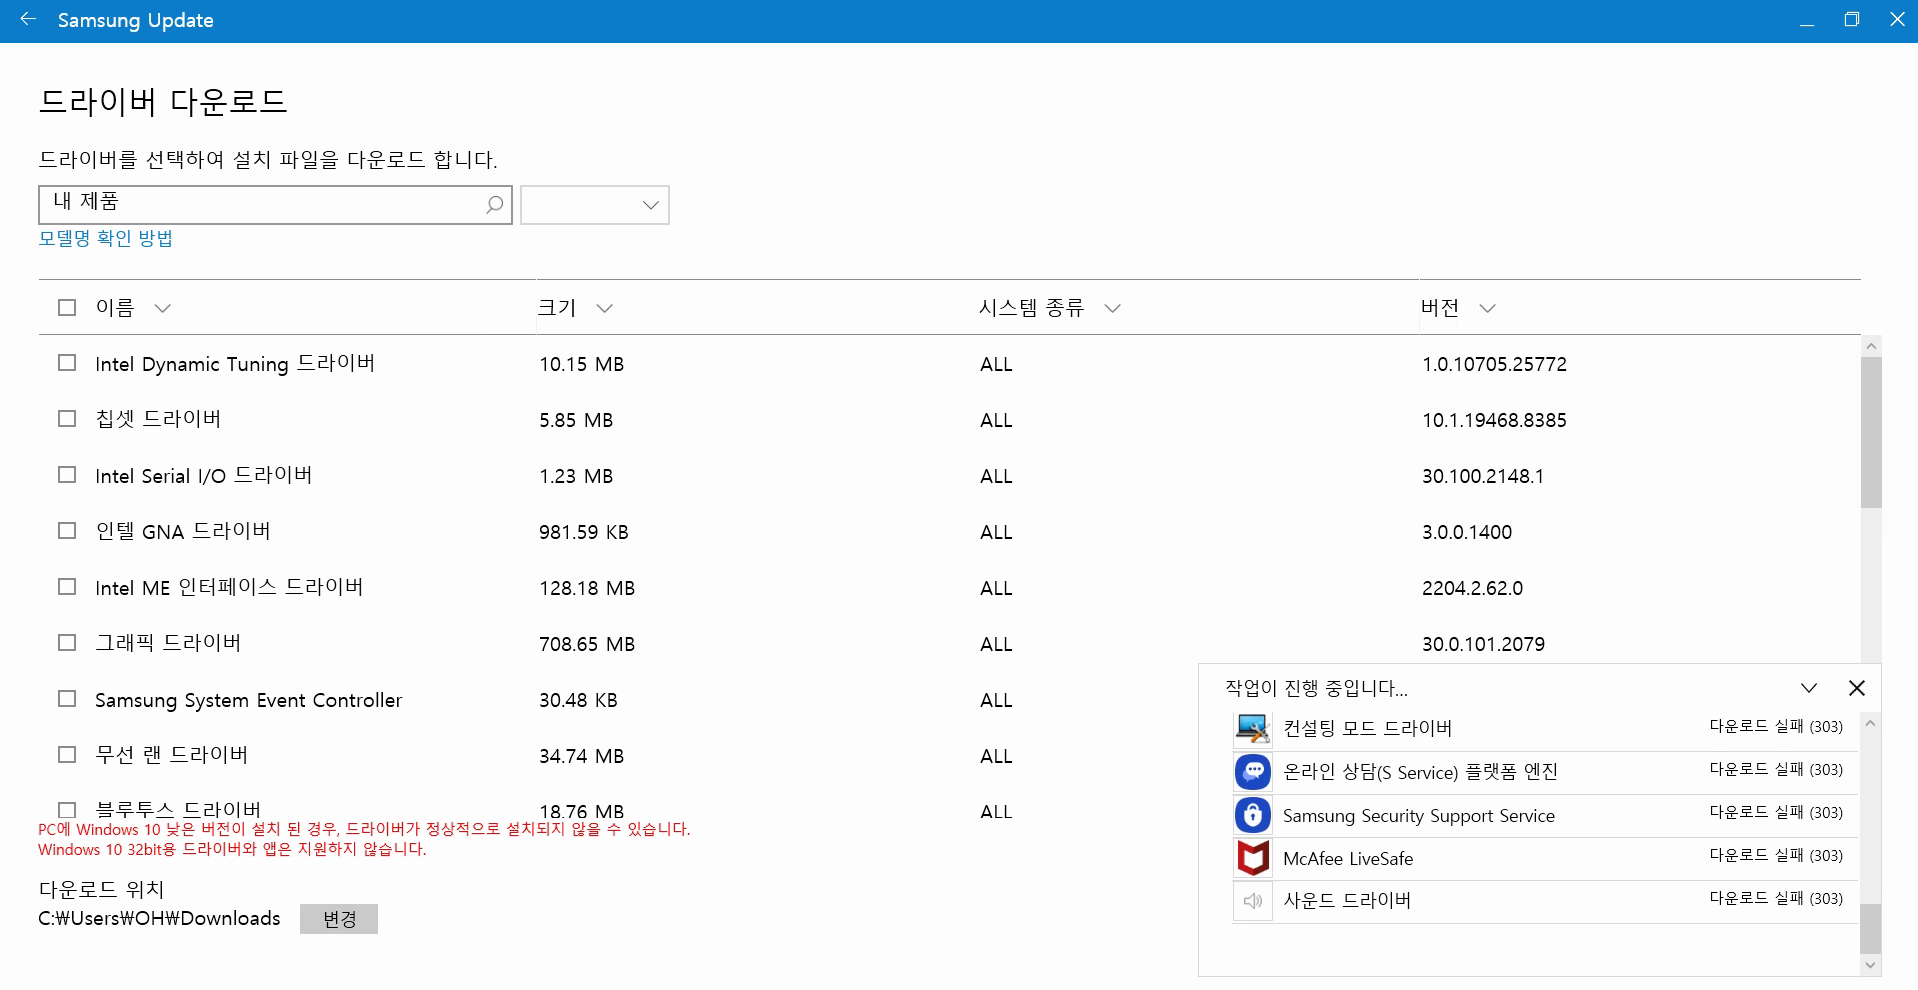Collapse the task progress panel with chevron
This screenshot has height=990, width=1918.
pos(1809,688)
